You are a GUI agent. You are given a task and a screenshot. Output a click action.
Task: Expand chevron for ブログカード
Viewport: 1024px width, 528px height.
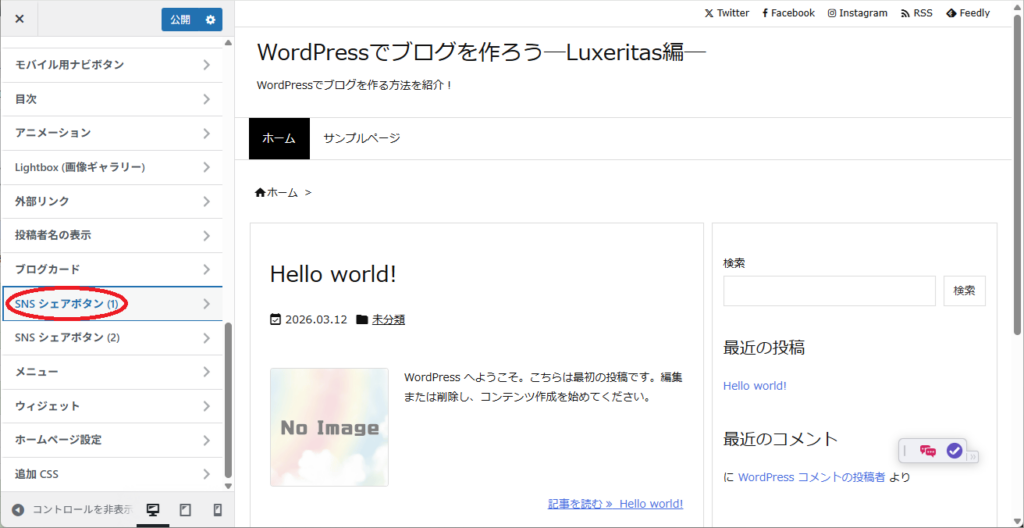coord(206,269)
